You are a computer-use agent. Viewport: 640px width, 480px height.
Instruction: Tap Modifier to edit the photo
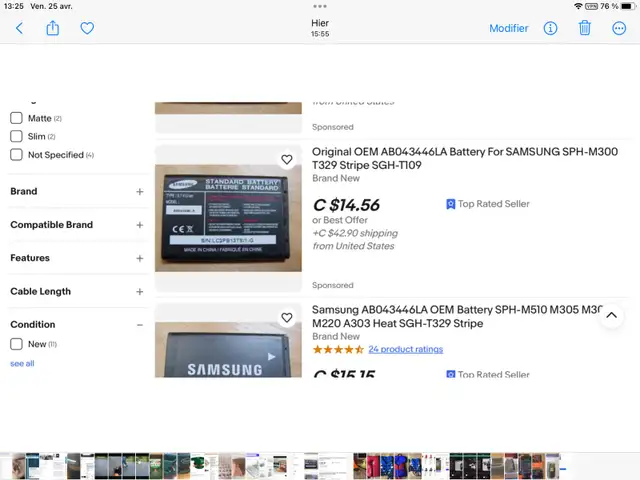(x=509, y=28)
